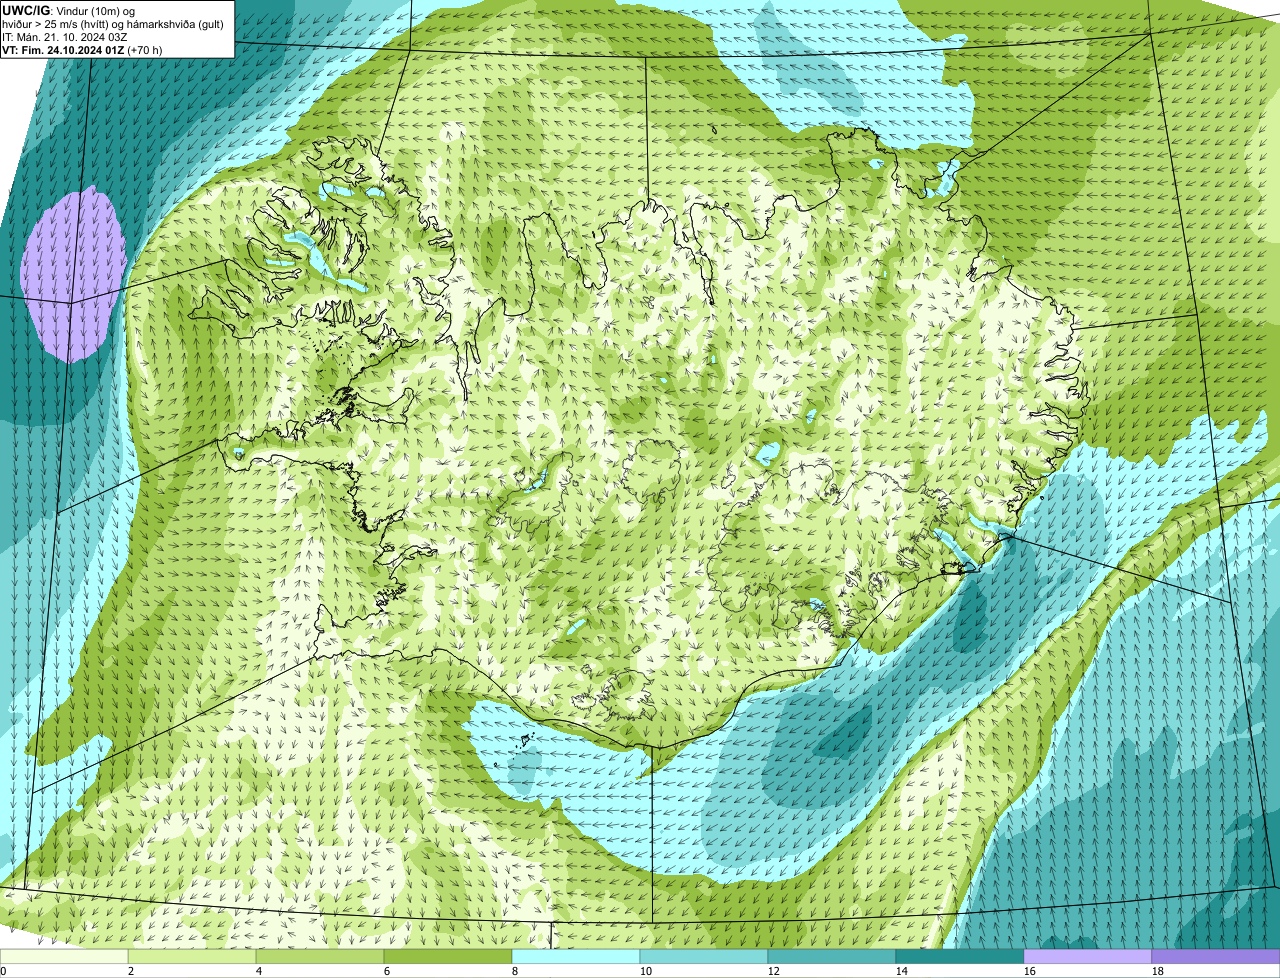Click the legend scale label '18'
The width and height of the screenshot is (1280, 978).
pos(1157,971)
